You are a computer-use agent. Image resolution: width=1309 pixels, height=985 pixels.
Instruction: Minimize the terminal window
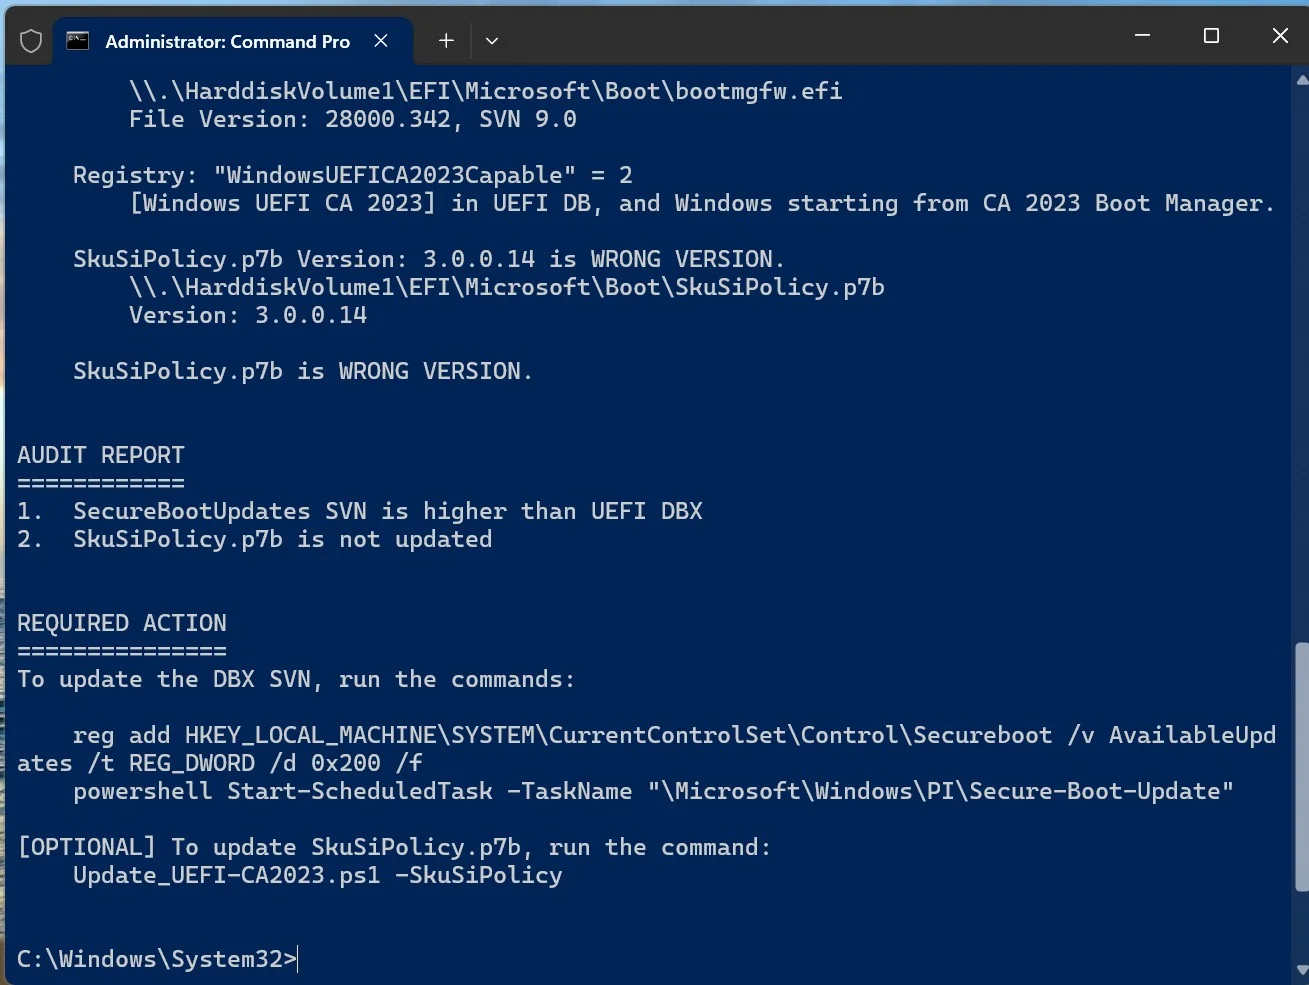point(1143,36)
